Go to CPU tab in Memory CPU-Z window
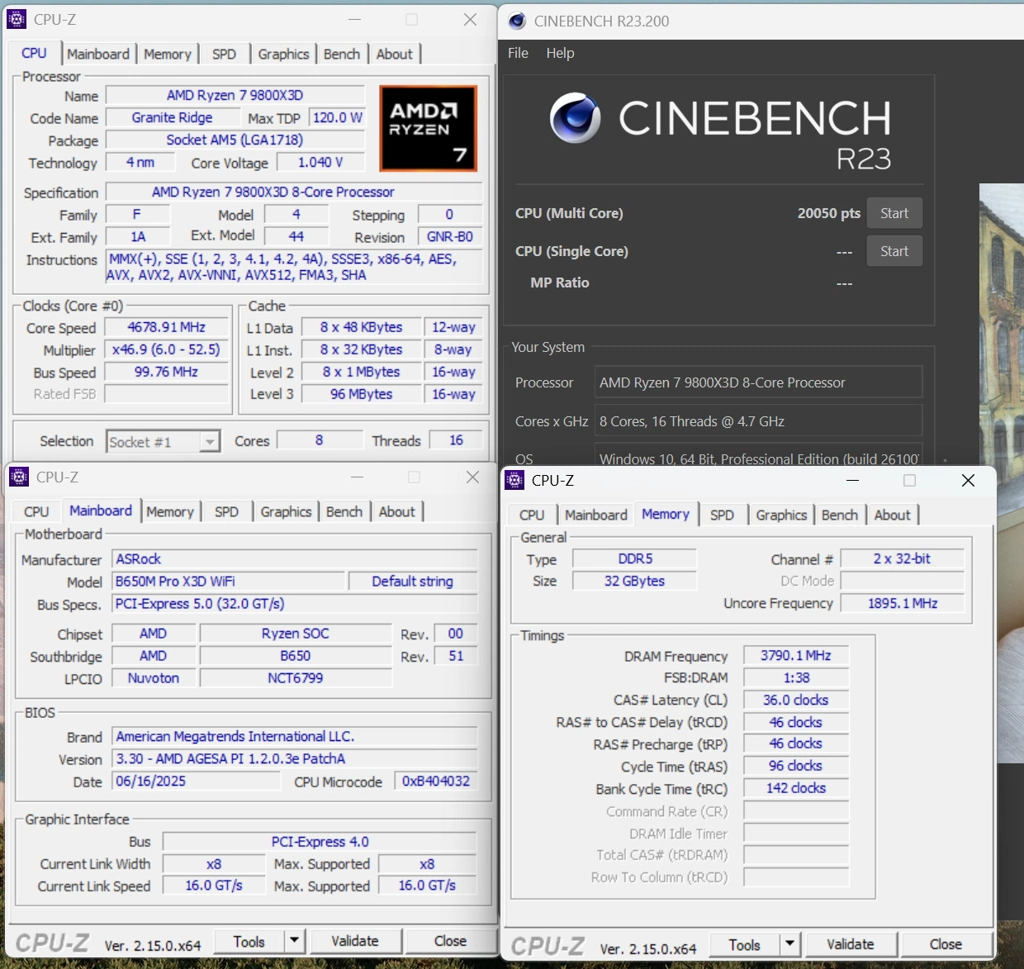Image resolution: width=1024 pixels, height=969 pixels. [532, 515]
